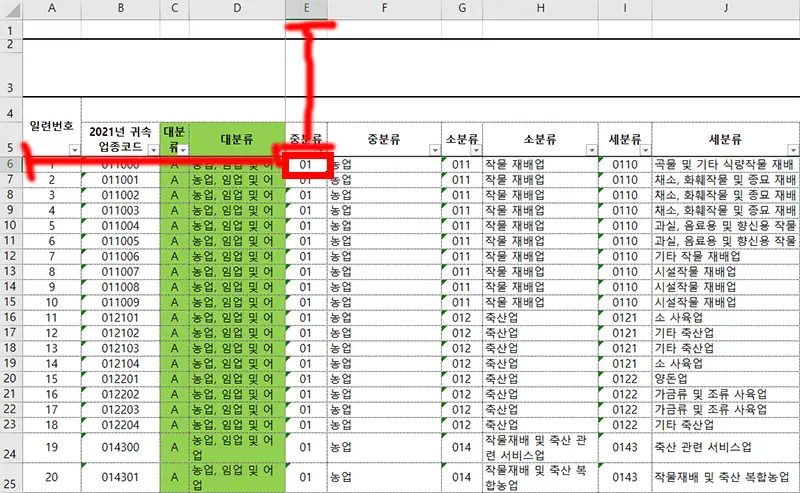Select row 4 header
The width and height of the screenshot is (800, 493).
(11, 110)
